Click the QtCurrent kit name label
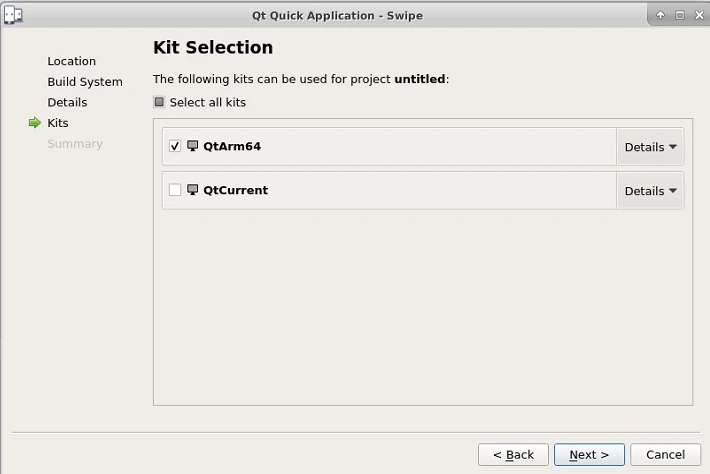 236,190
